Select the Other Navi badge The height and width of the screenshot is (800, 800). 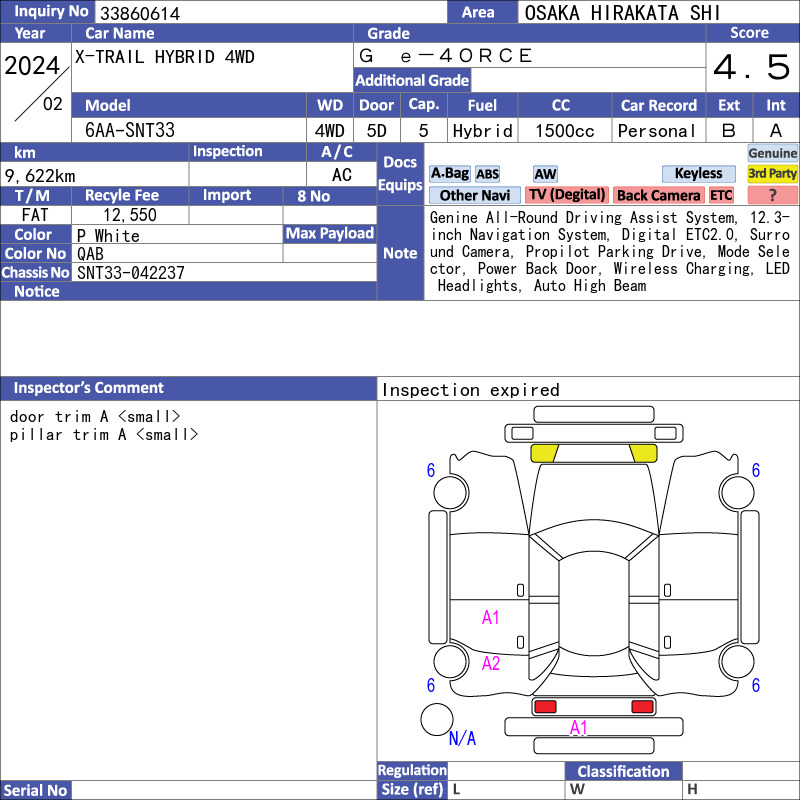(474, 195)
